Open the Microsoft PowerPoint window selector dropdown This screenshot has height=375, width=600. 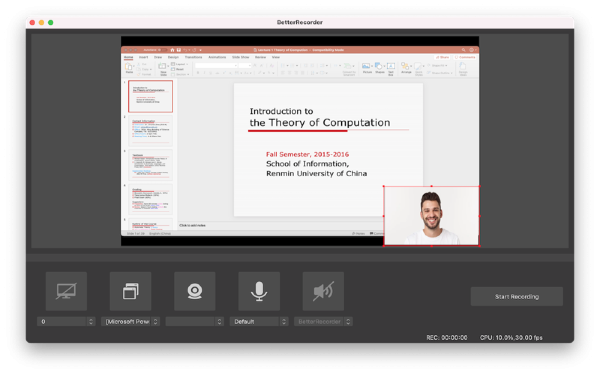pyautogui.click(x=130, y=321)
